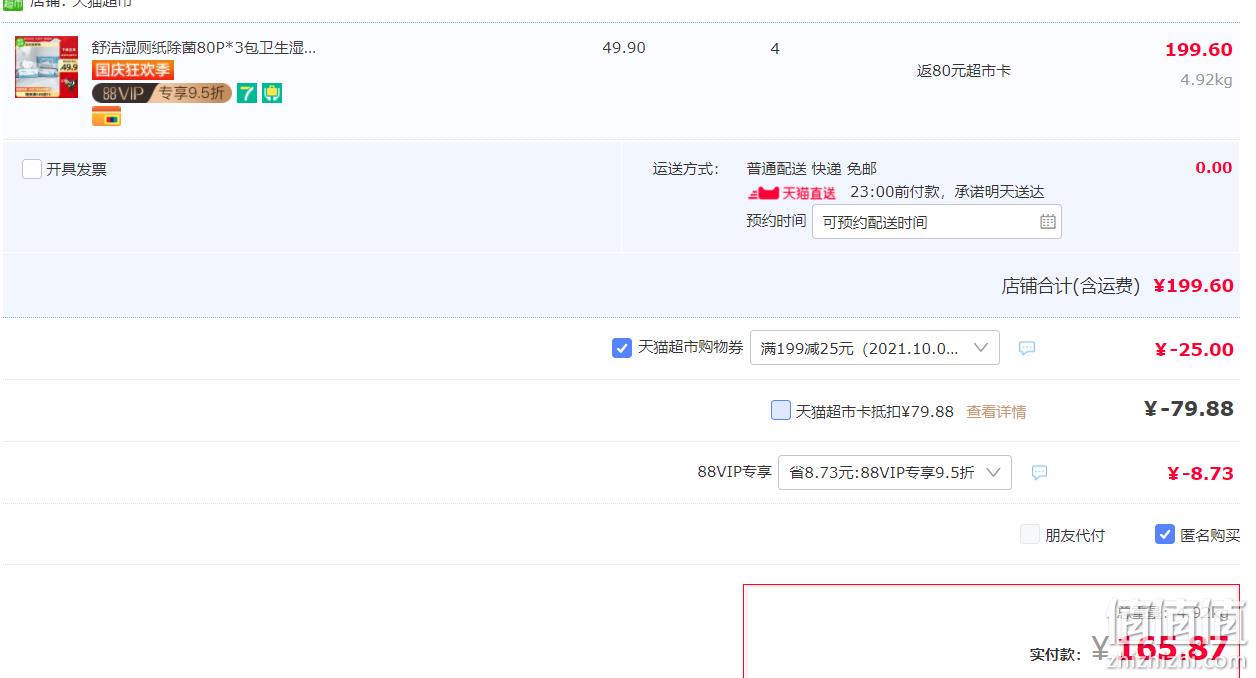Click the green 7-day return icon
The image size is (1256, 678).
click(247, 93)
